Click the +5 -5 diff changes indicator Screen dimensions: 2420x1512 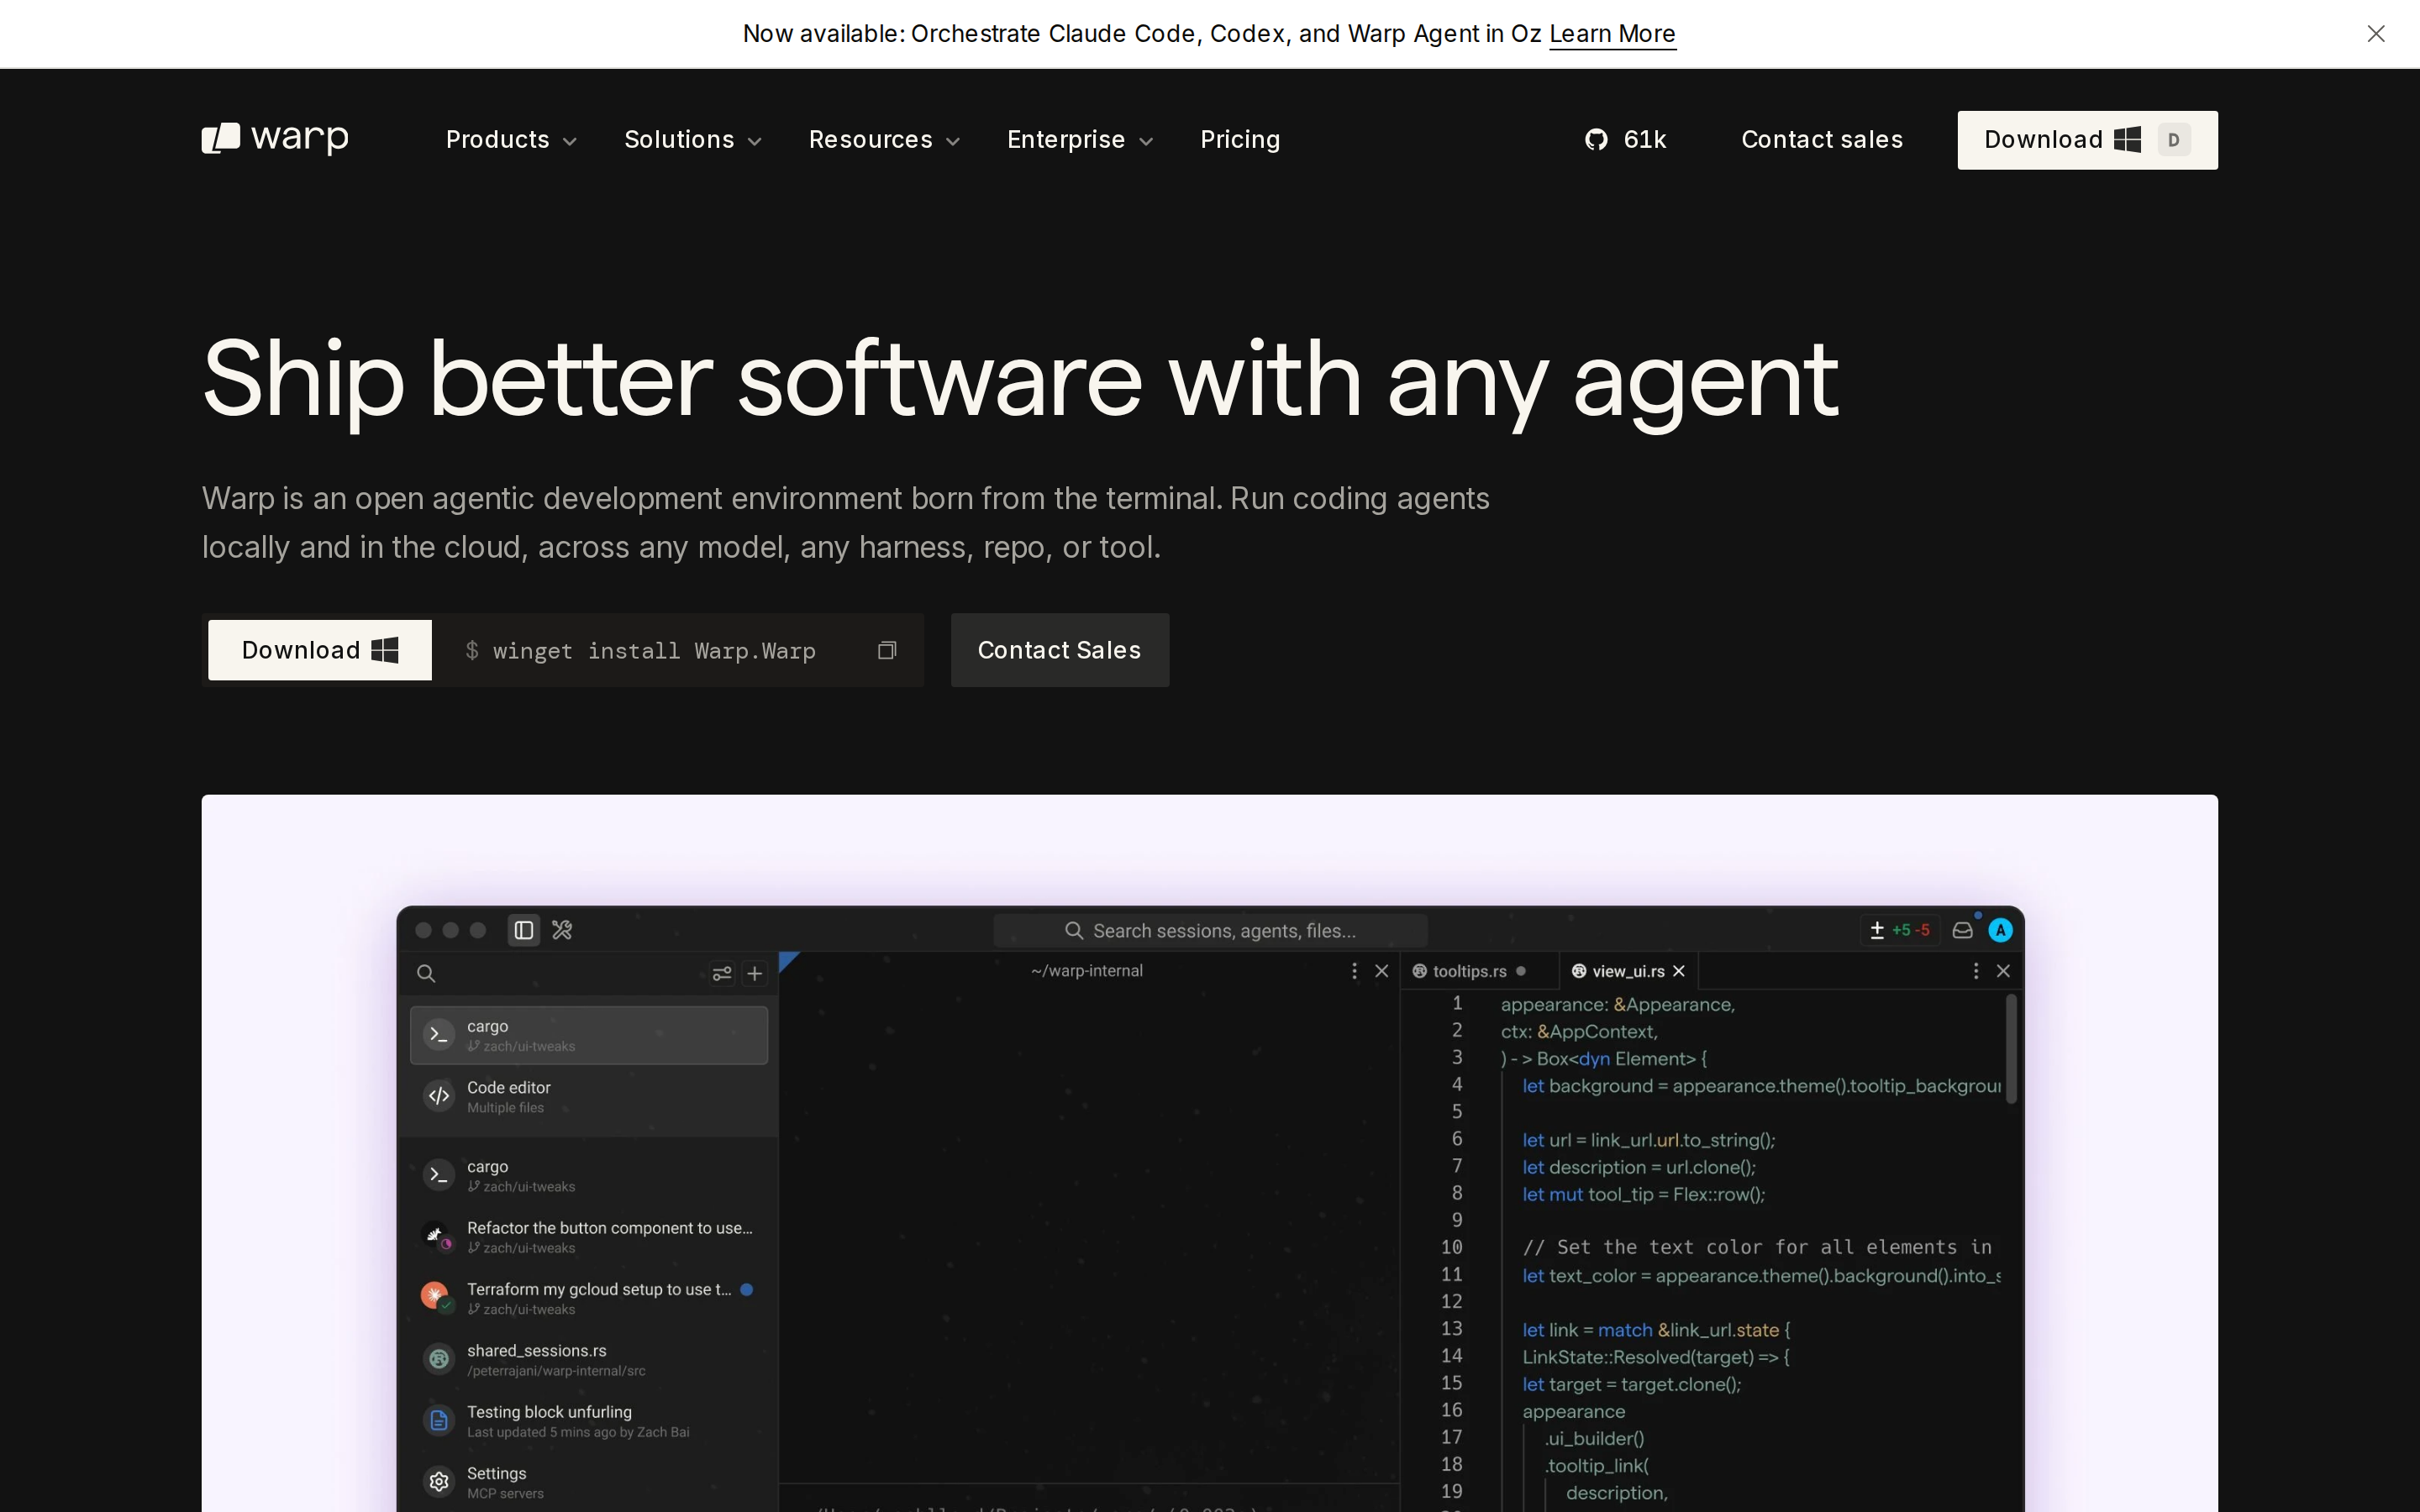pyautogui.click(x=1899, y=930)
